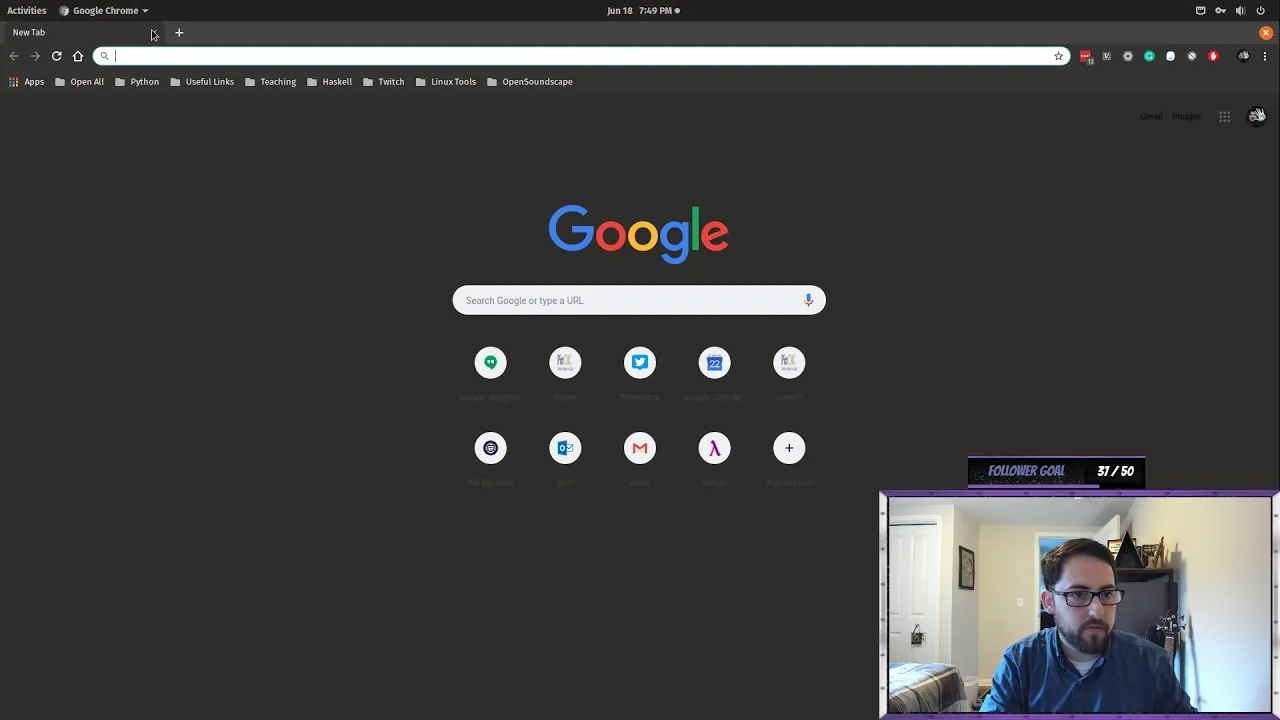Open the gray crossed-circle extension icon
Screen dimensions: 1280x720
point(1191,56)
